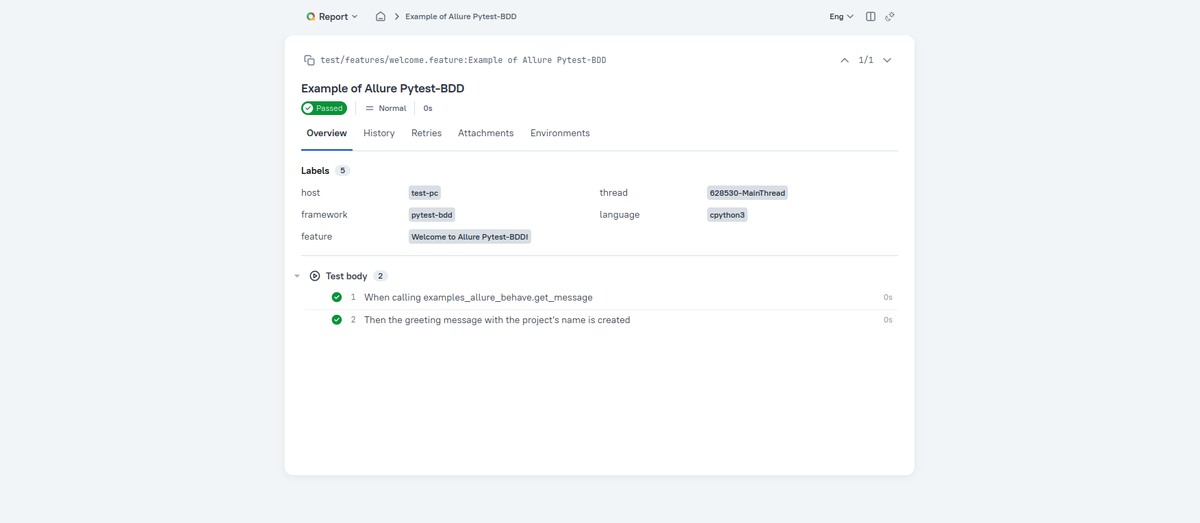Switch to the History tab
This screenshot has height=523, width=1200.
379,133
